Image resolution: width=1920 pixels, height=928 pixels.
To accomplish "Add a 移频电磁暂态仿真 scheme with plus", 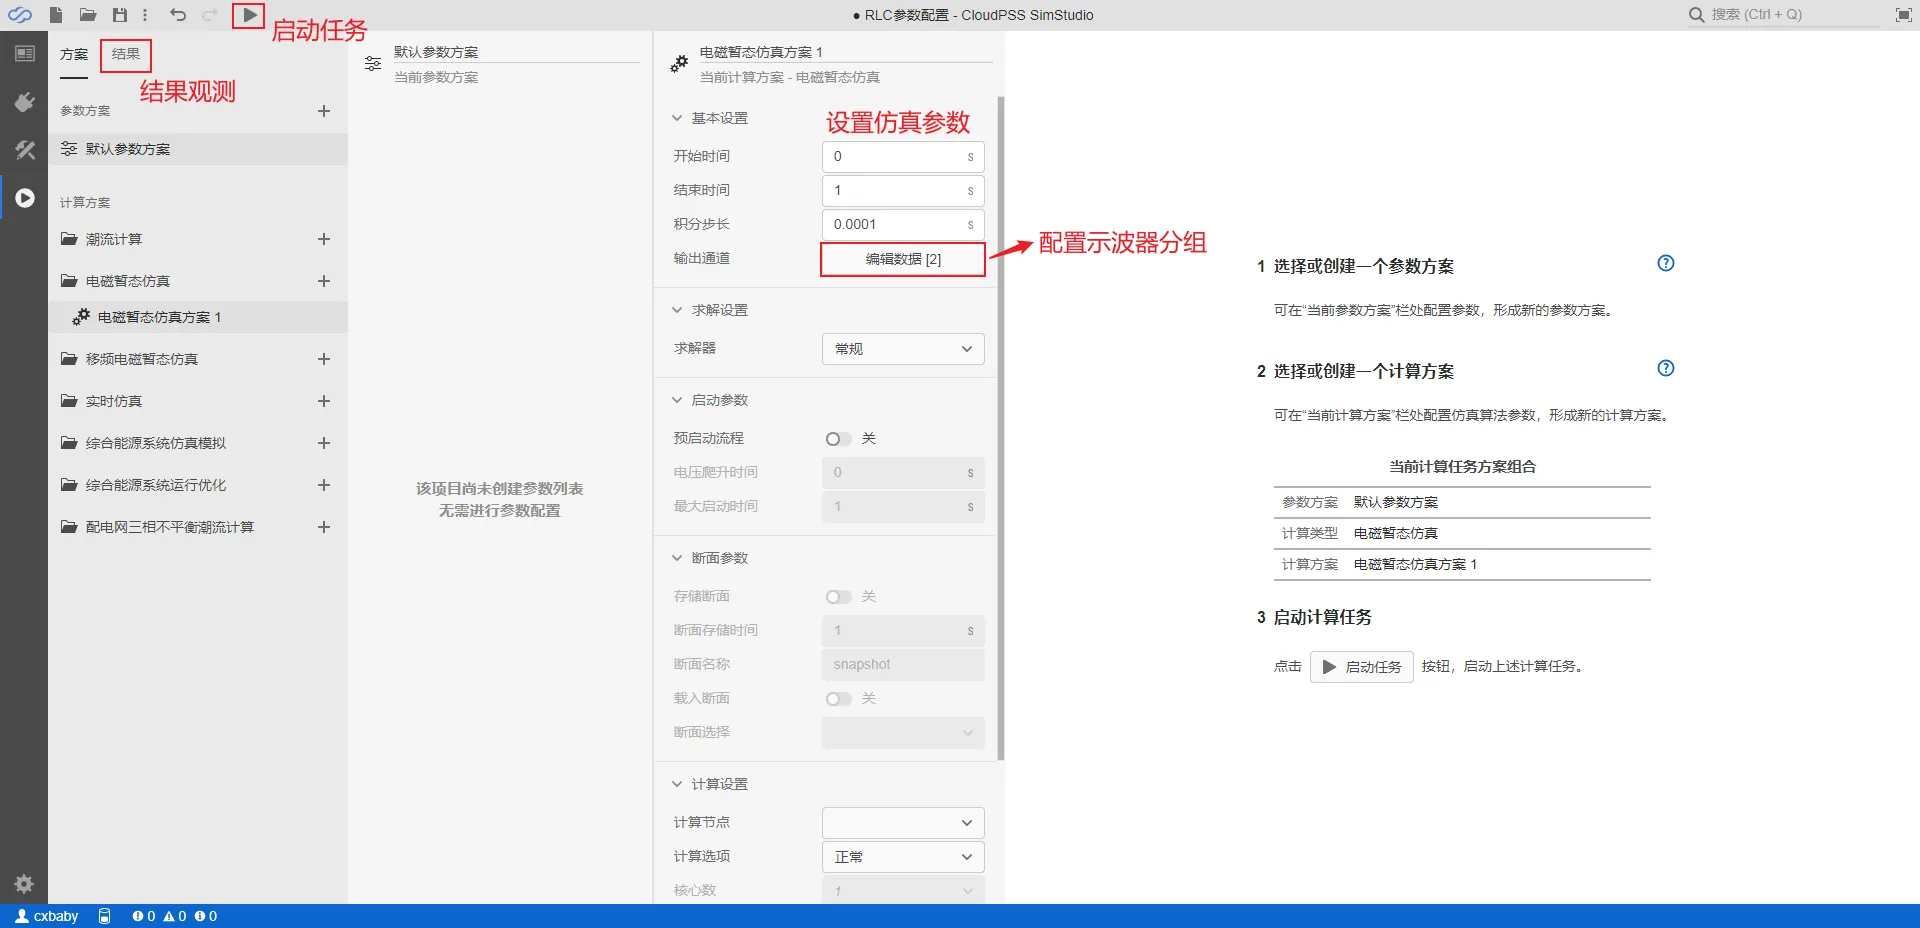I will 324,359.
